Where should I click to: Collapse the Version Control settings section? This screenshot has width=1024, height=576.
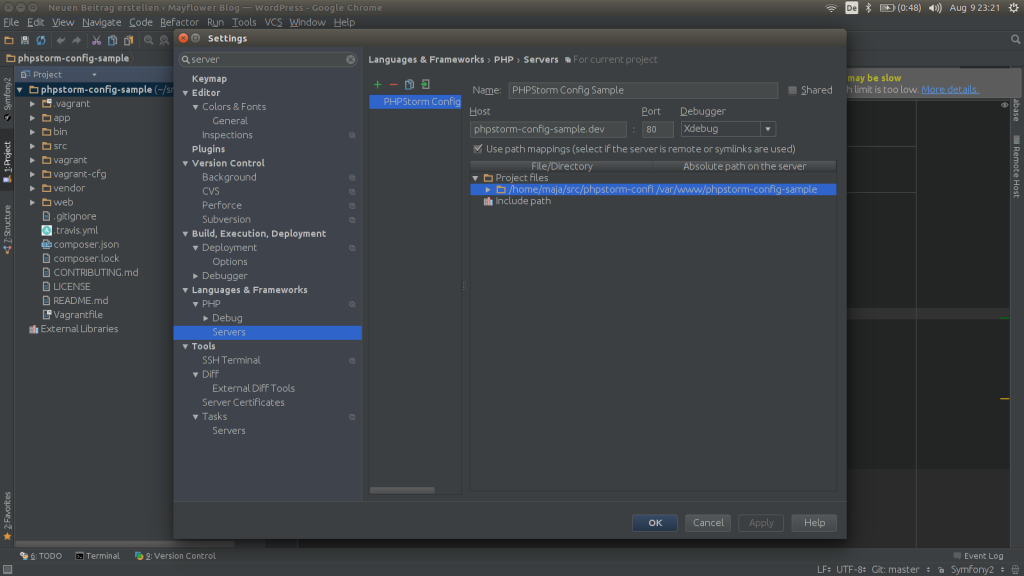click(185, 163)
